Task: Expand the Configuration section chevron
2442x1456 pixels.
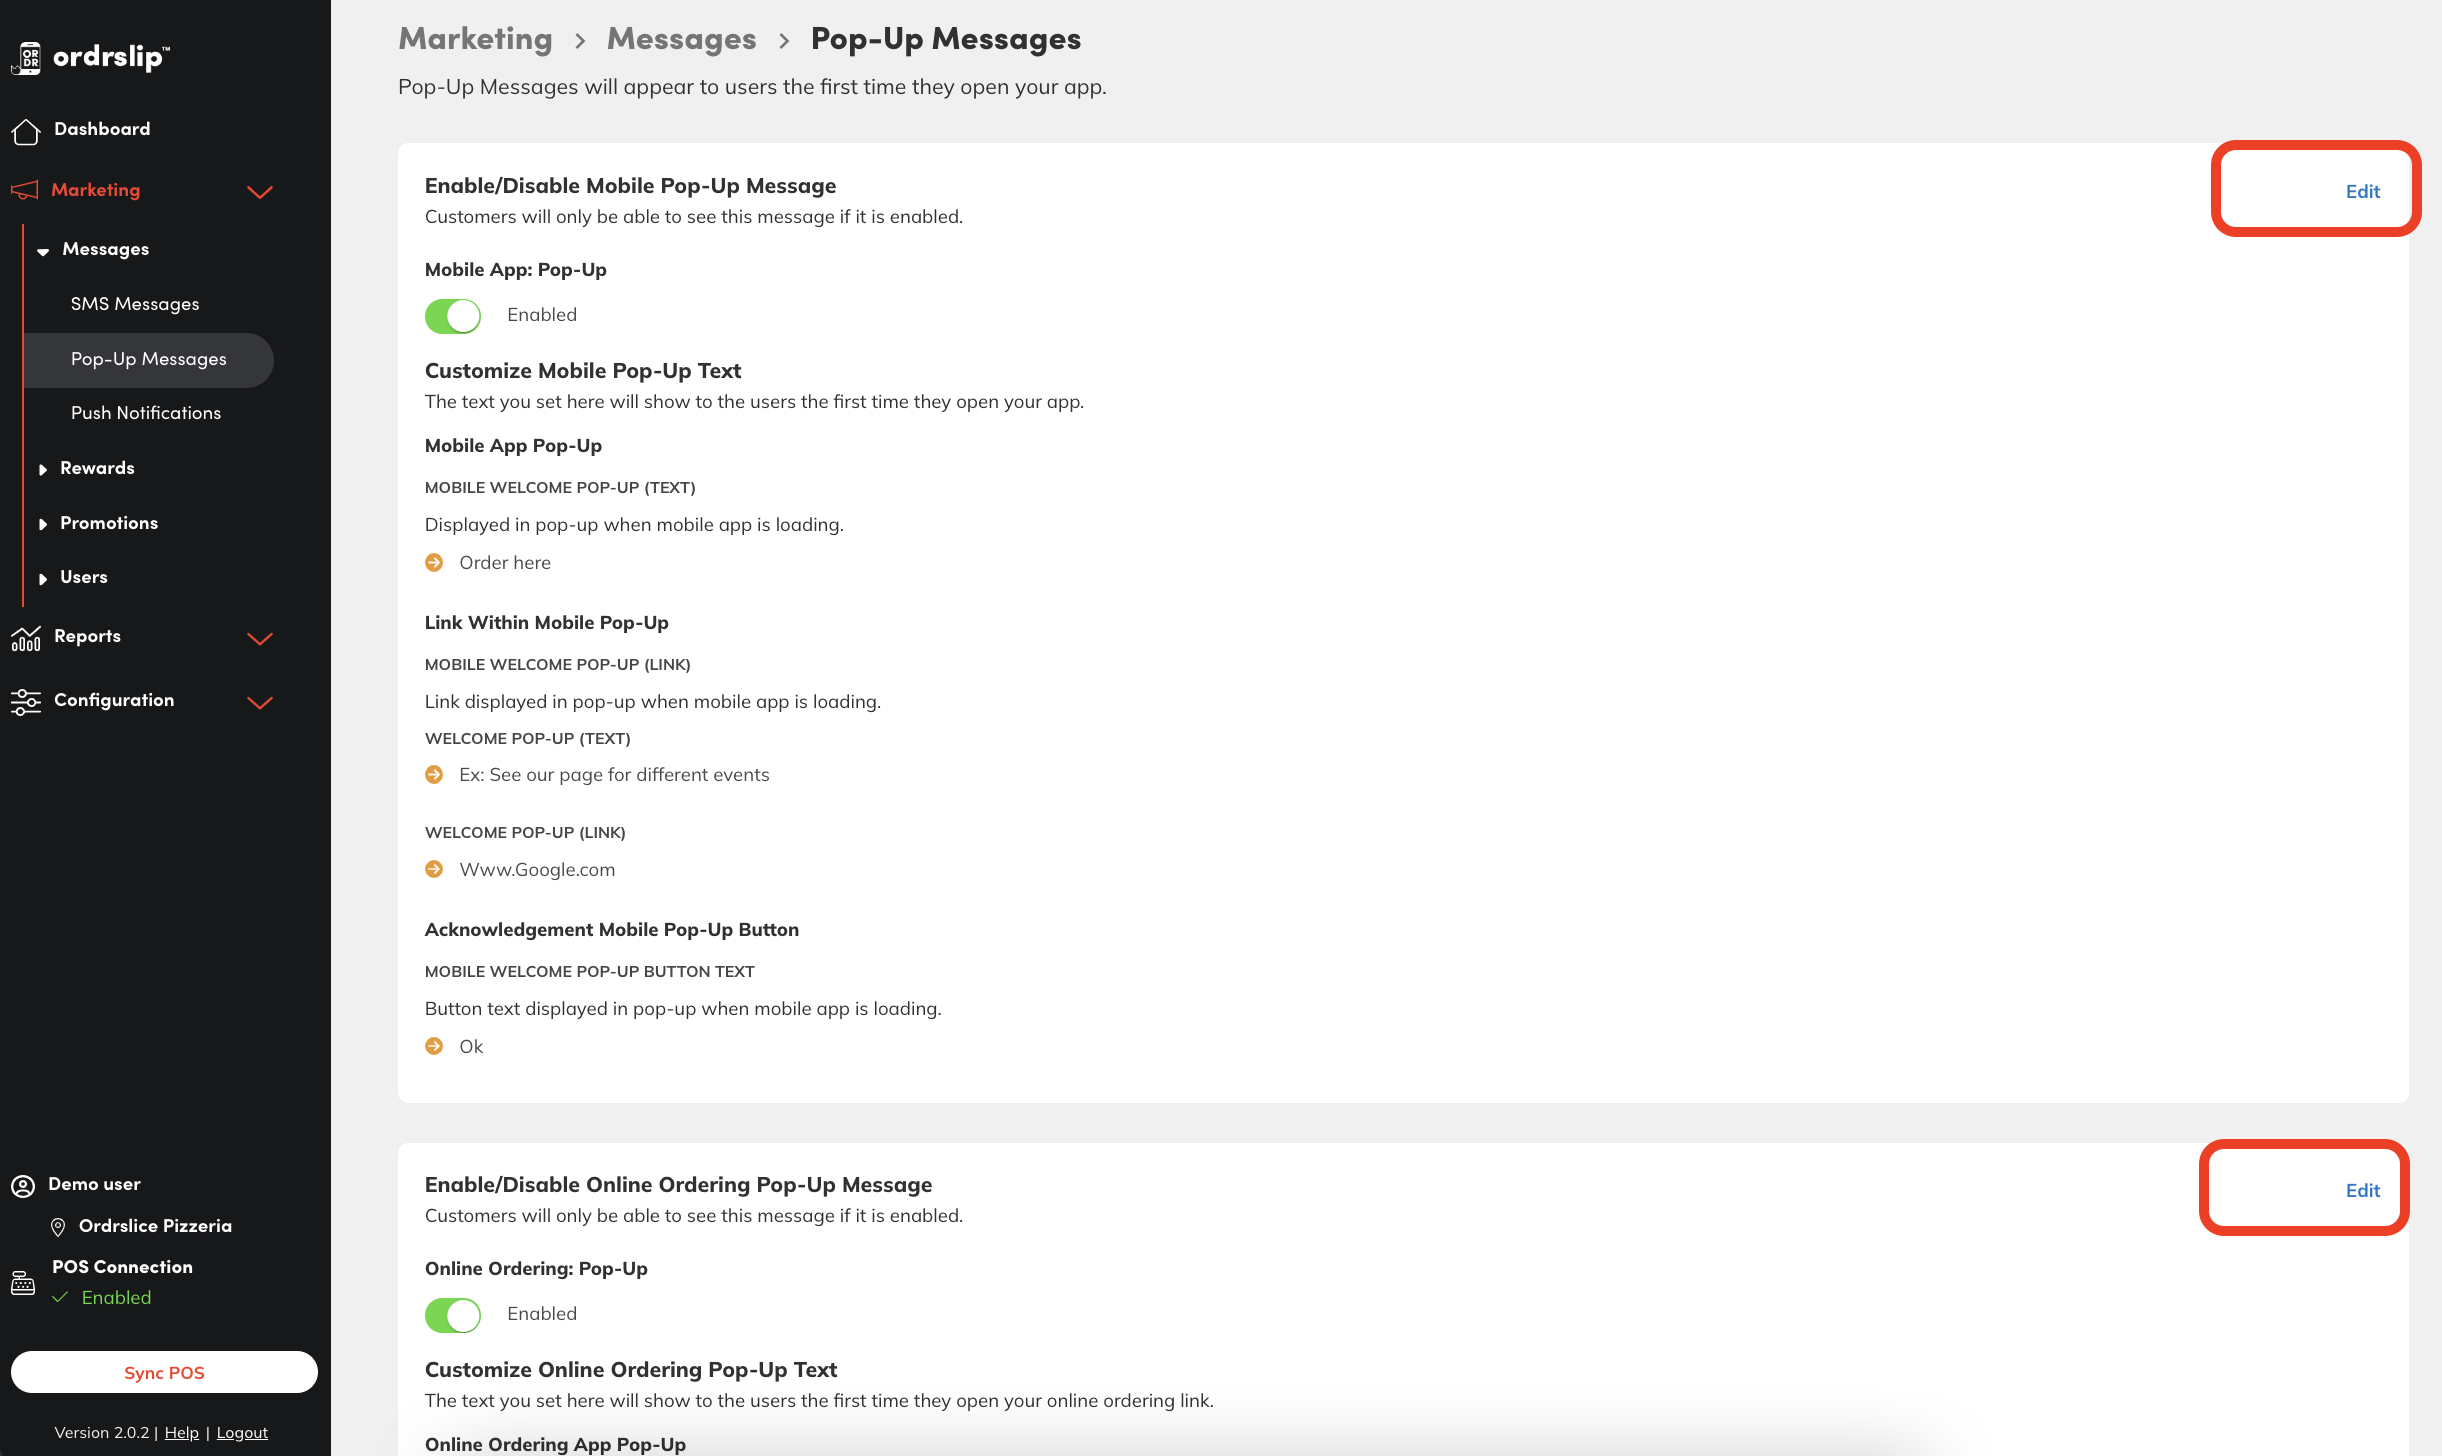Action: tap(260, 703)
